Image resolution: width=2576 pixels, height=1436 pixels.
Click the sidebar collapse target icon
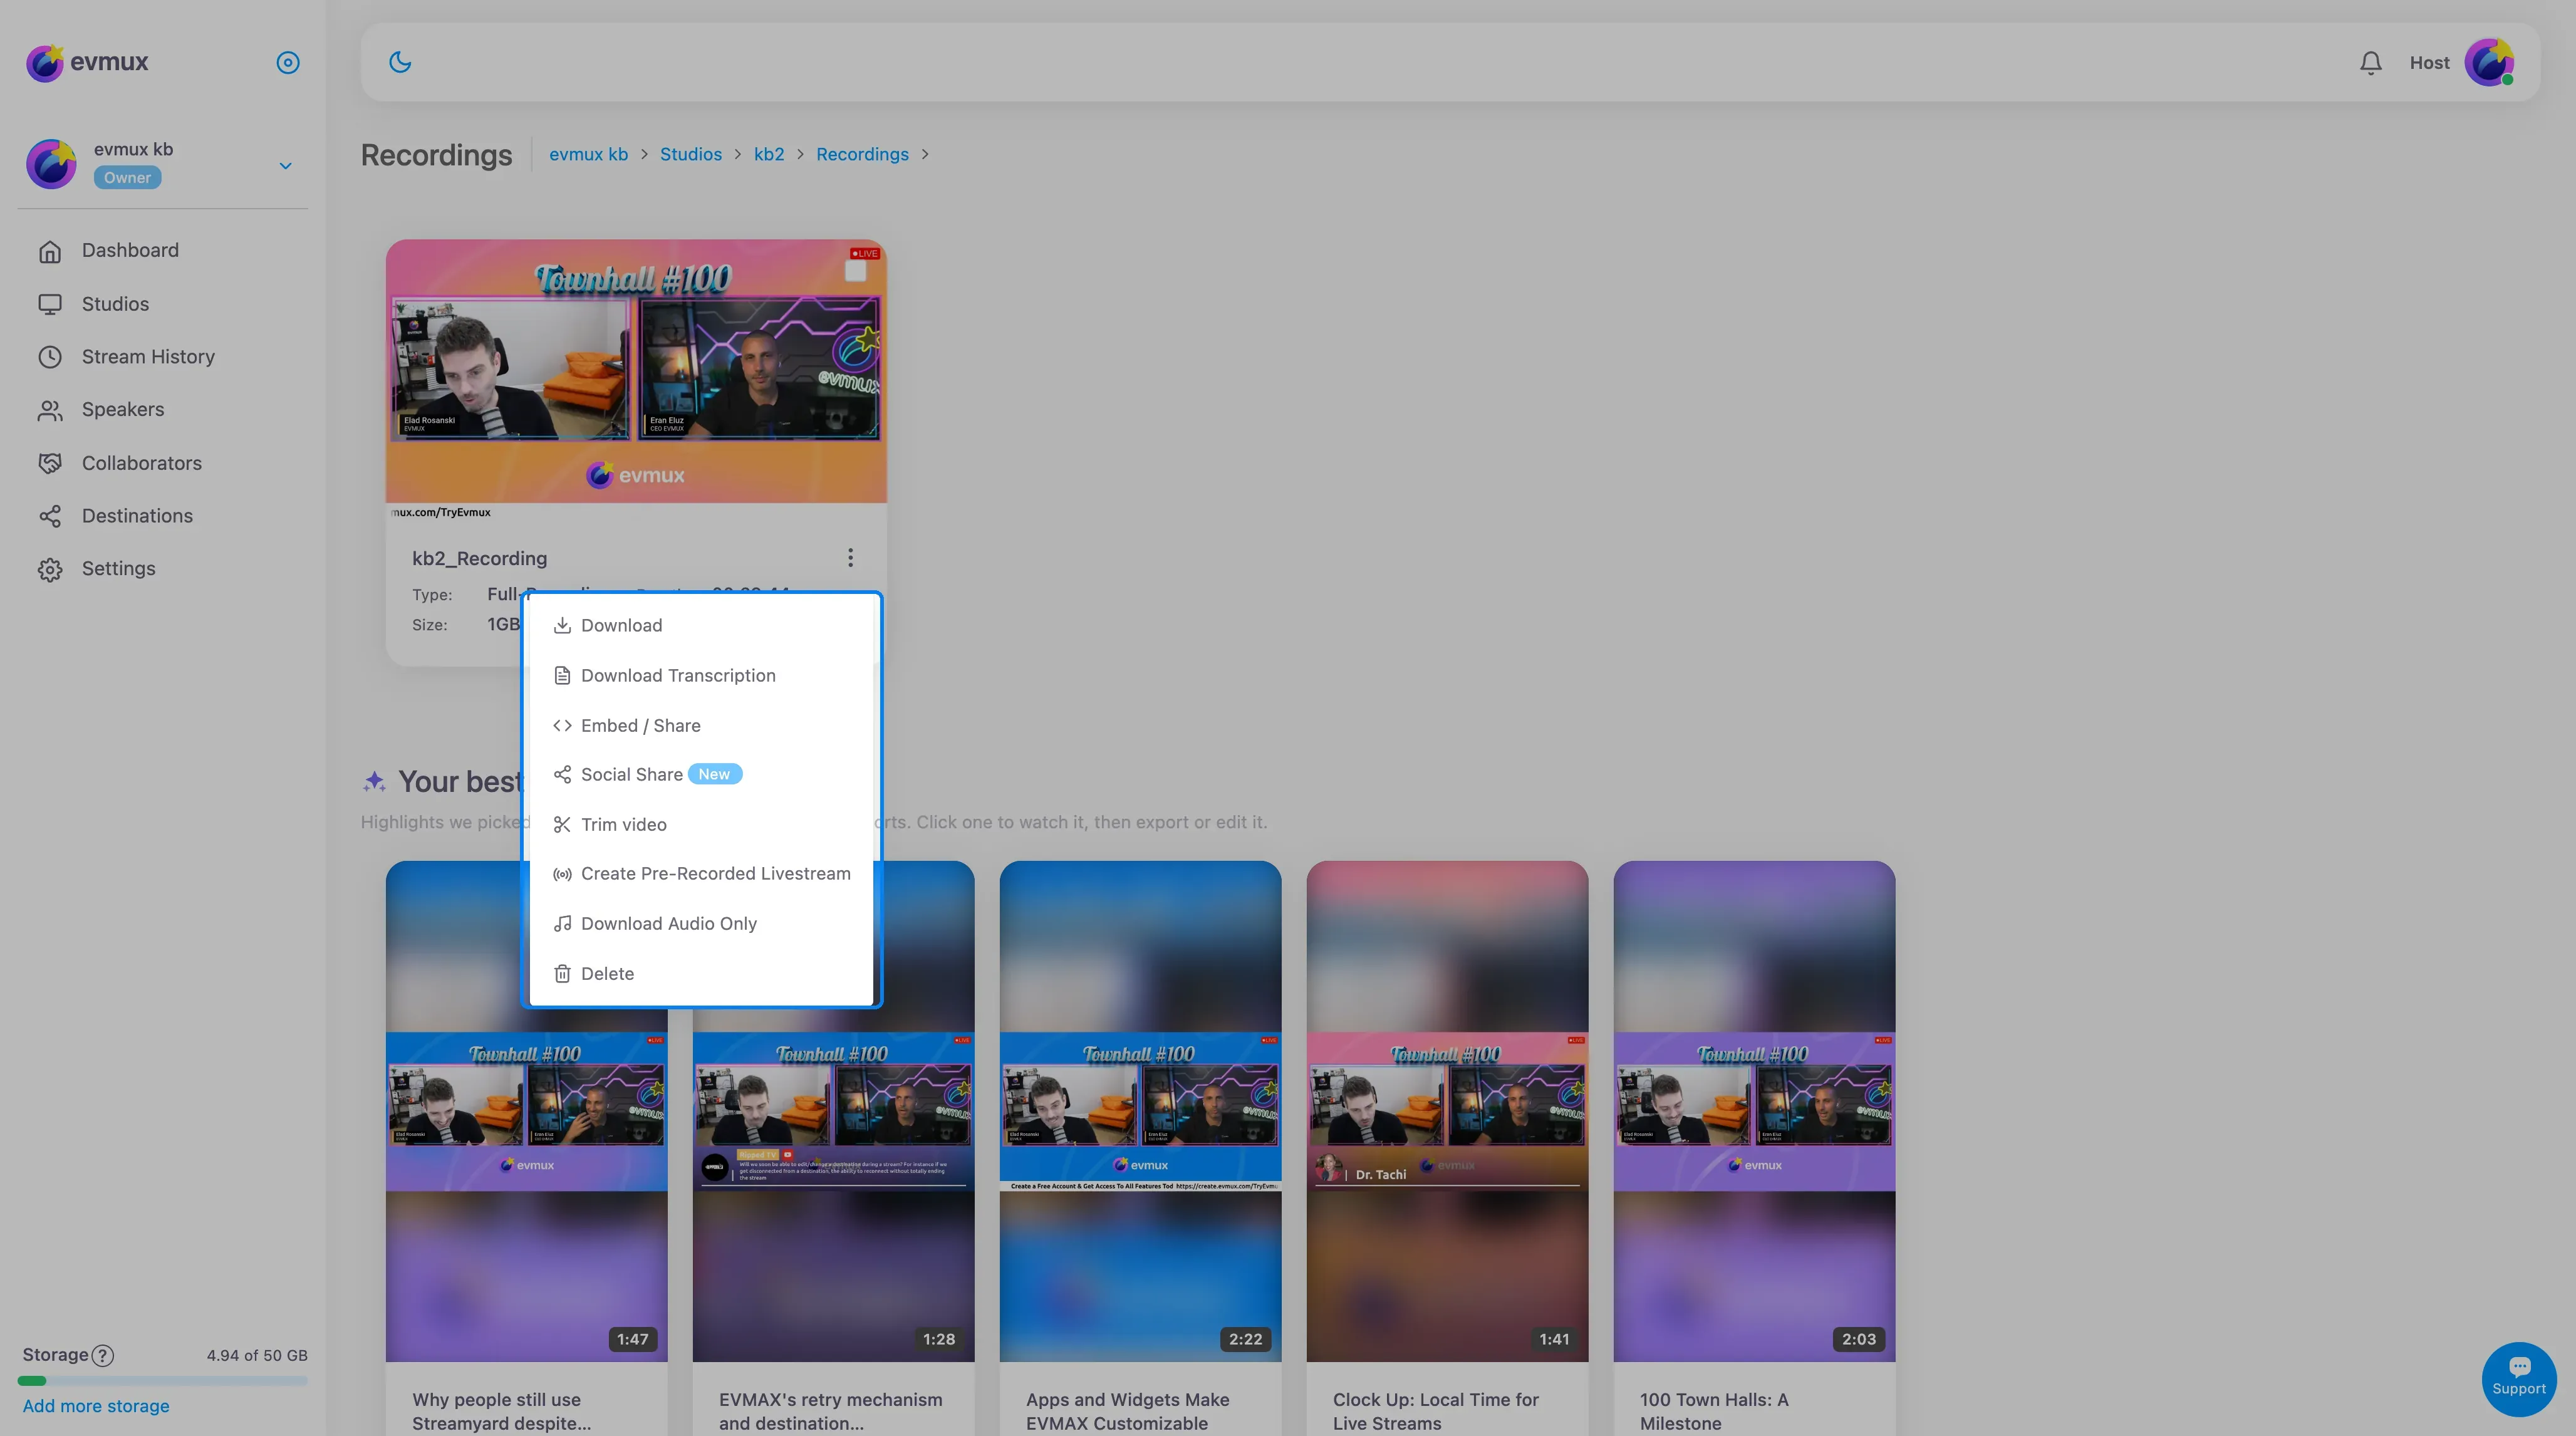coord(287,62)
